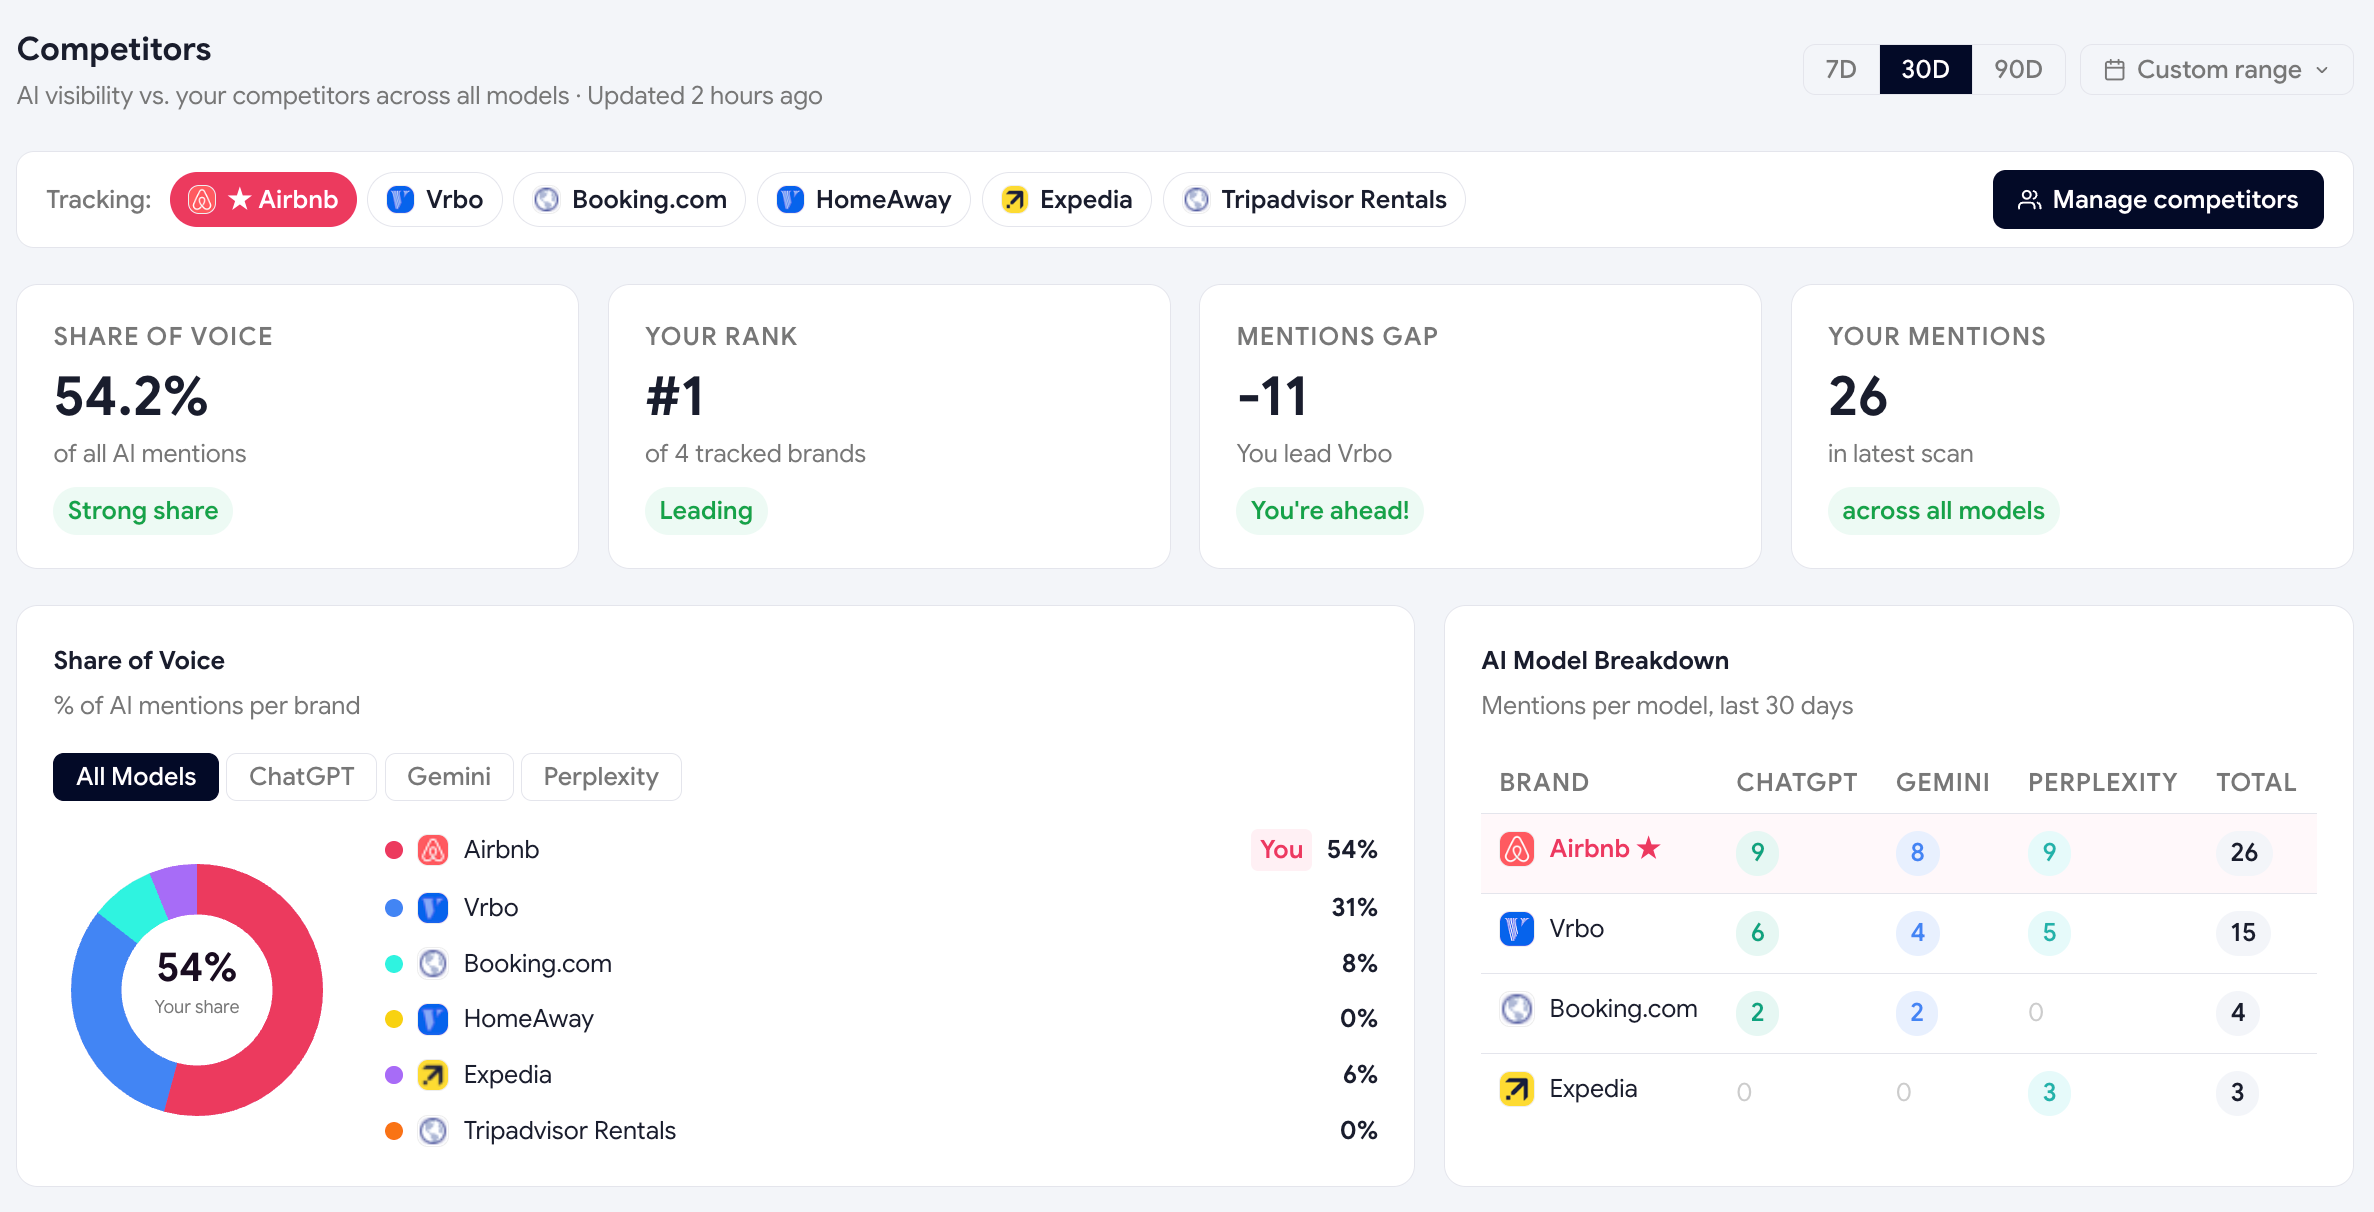Click the orange Tripadvisor Rentals legend dot
The width and height of the screenshot is (2374, 1212).
(x=394, y=1131)
